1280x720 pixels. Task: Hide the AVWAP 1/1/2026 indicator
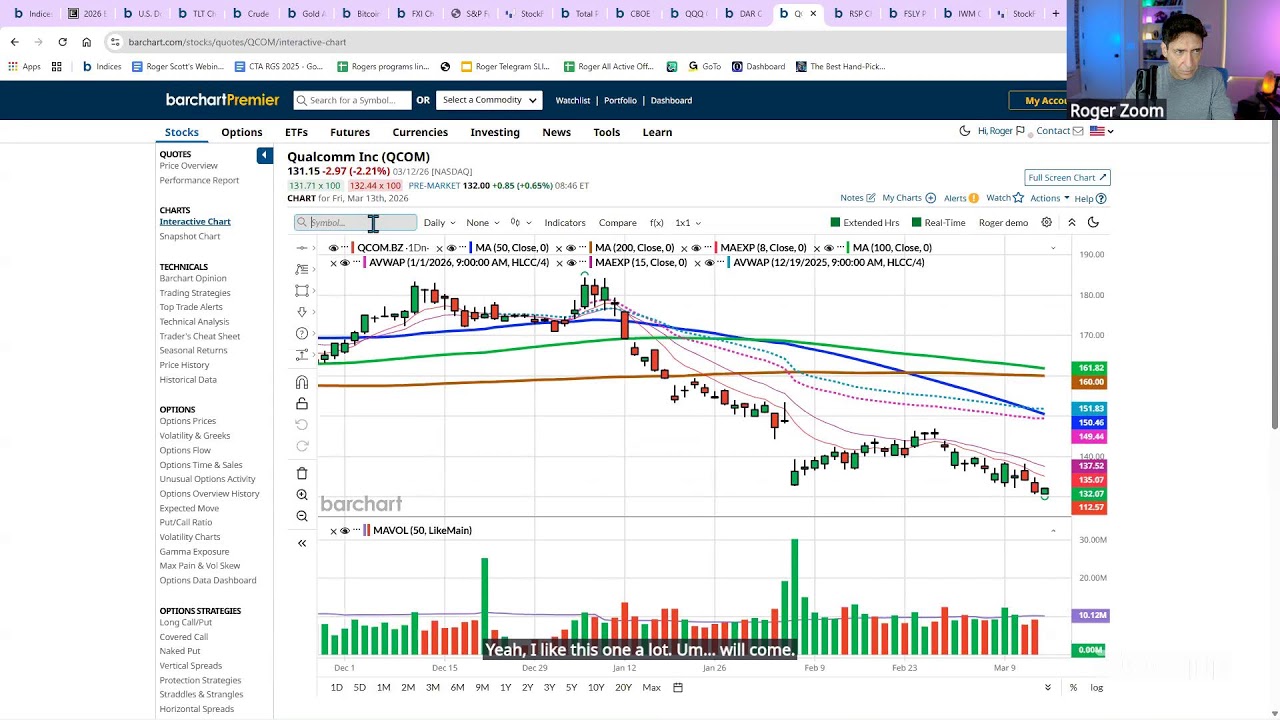(x=345, y=262)
